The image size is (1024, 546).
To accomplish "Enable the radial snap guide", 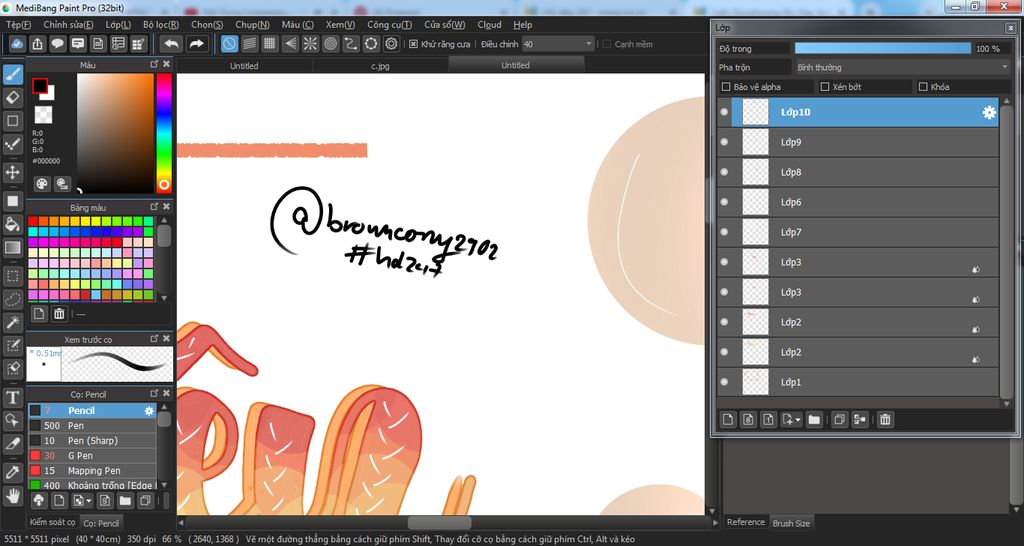I will [310, 44].
